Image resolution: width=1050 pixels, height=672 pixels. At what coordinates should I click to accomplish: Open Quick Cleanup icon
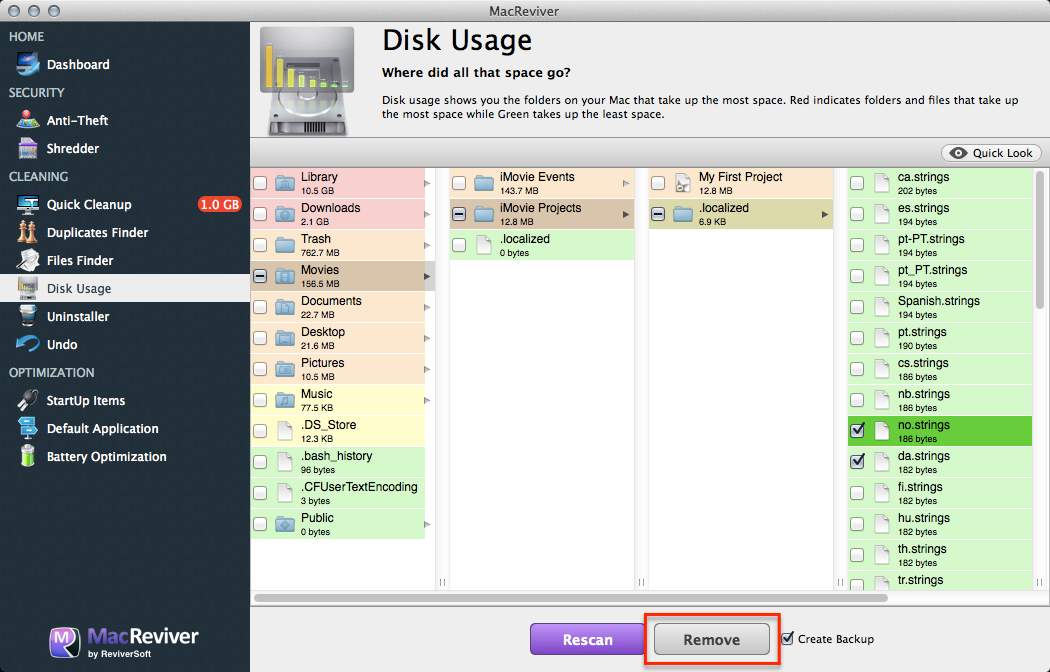click(x=28, y=204)
